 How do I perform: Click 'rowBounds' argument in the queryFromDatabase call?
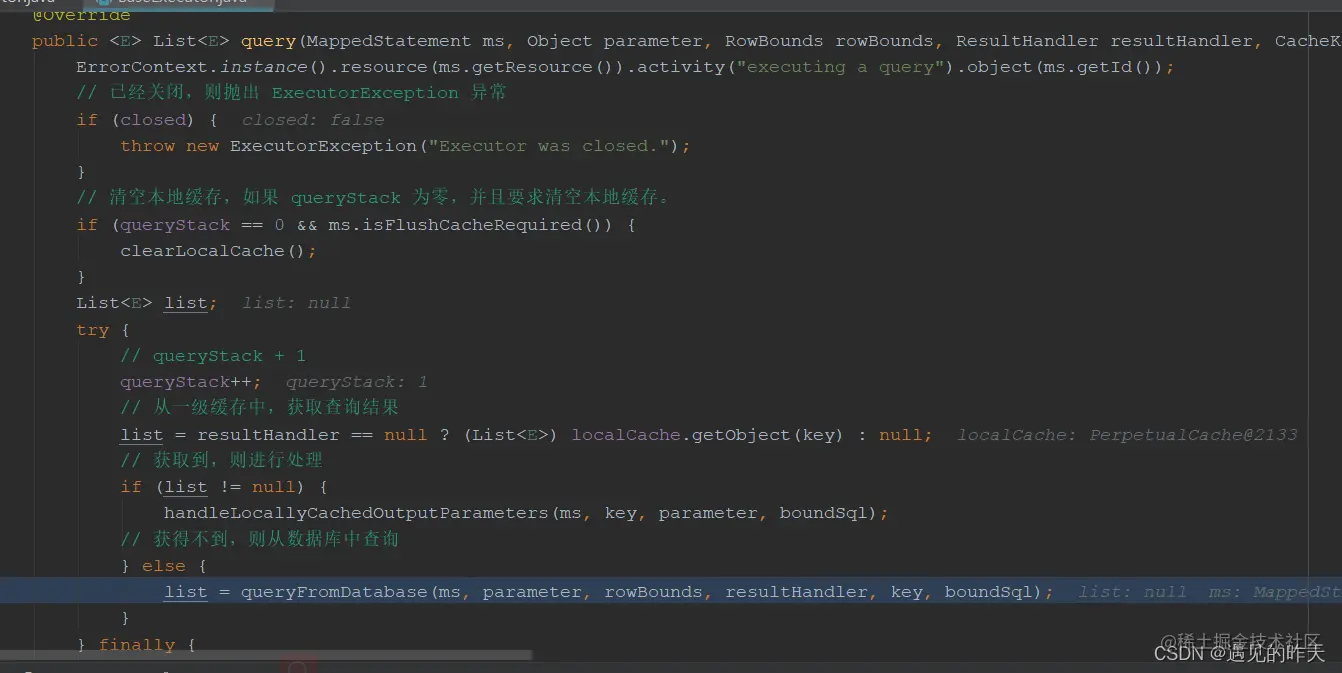[654, 592]
